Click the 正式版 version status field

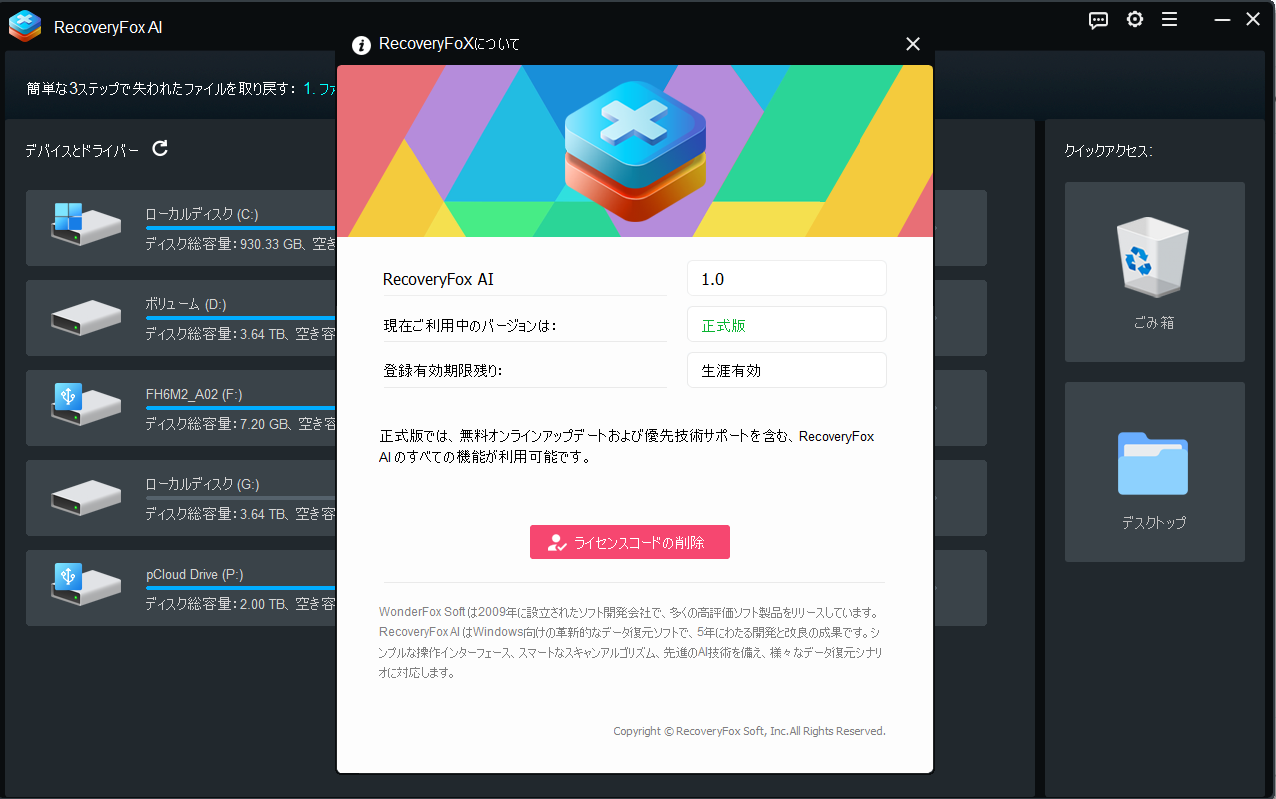pos(787,325)
